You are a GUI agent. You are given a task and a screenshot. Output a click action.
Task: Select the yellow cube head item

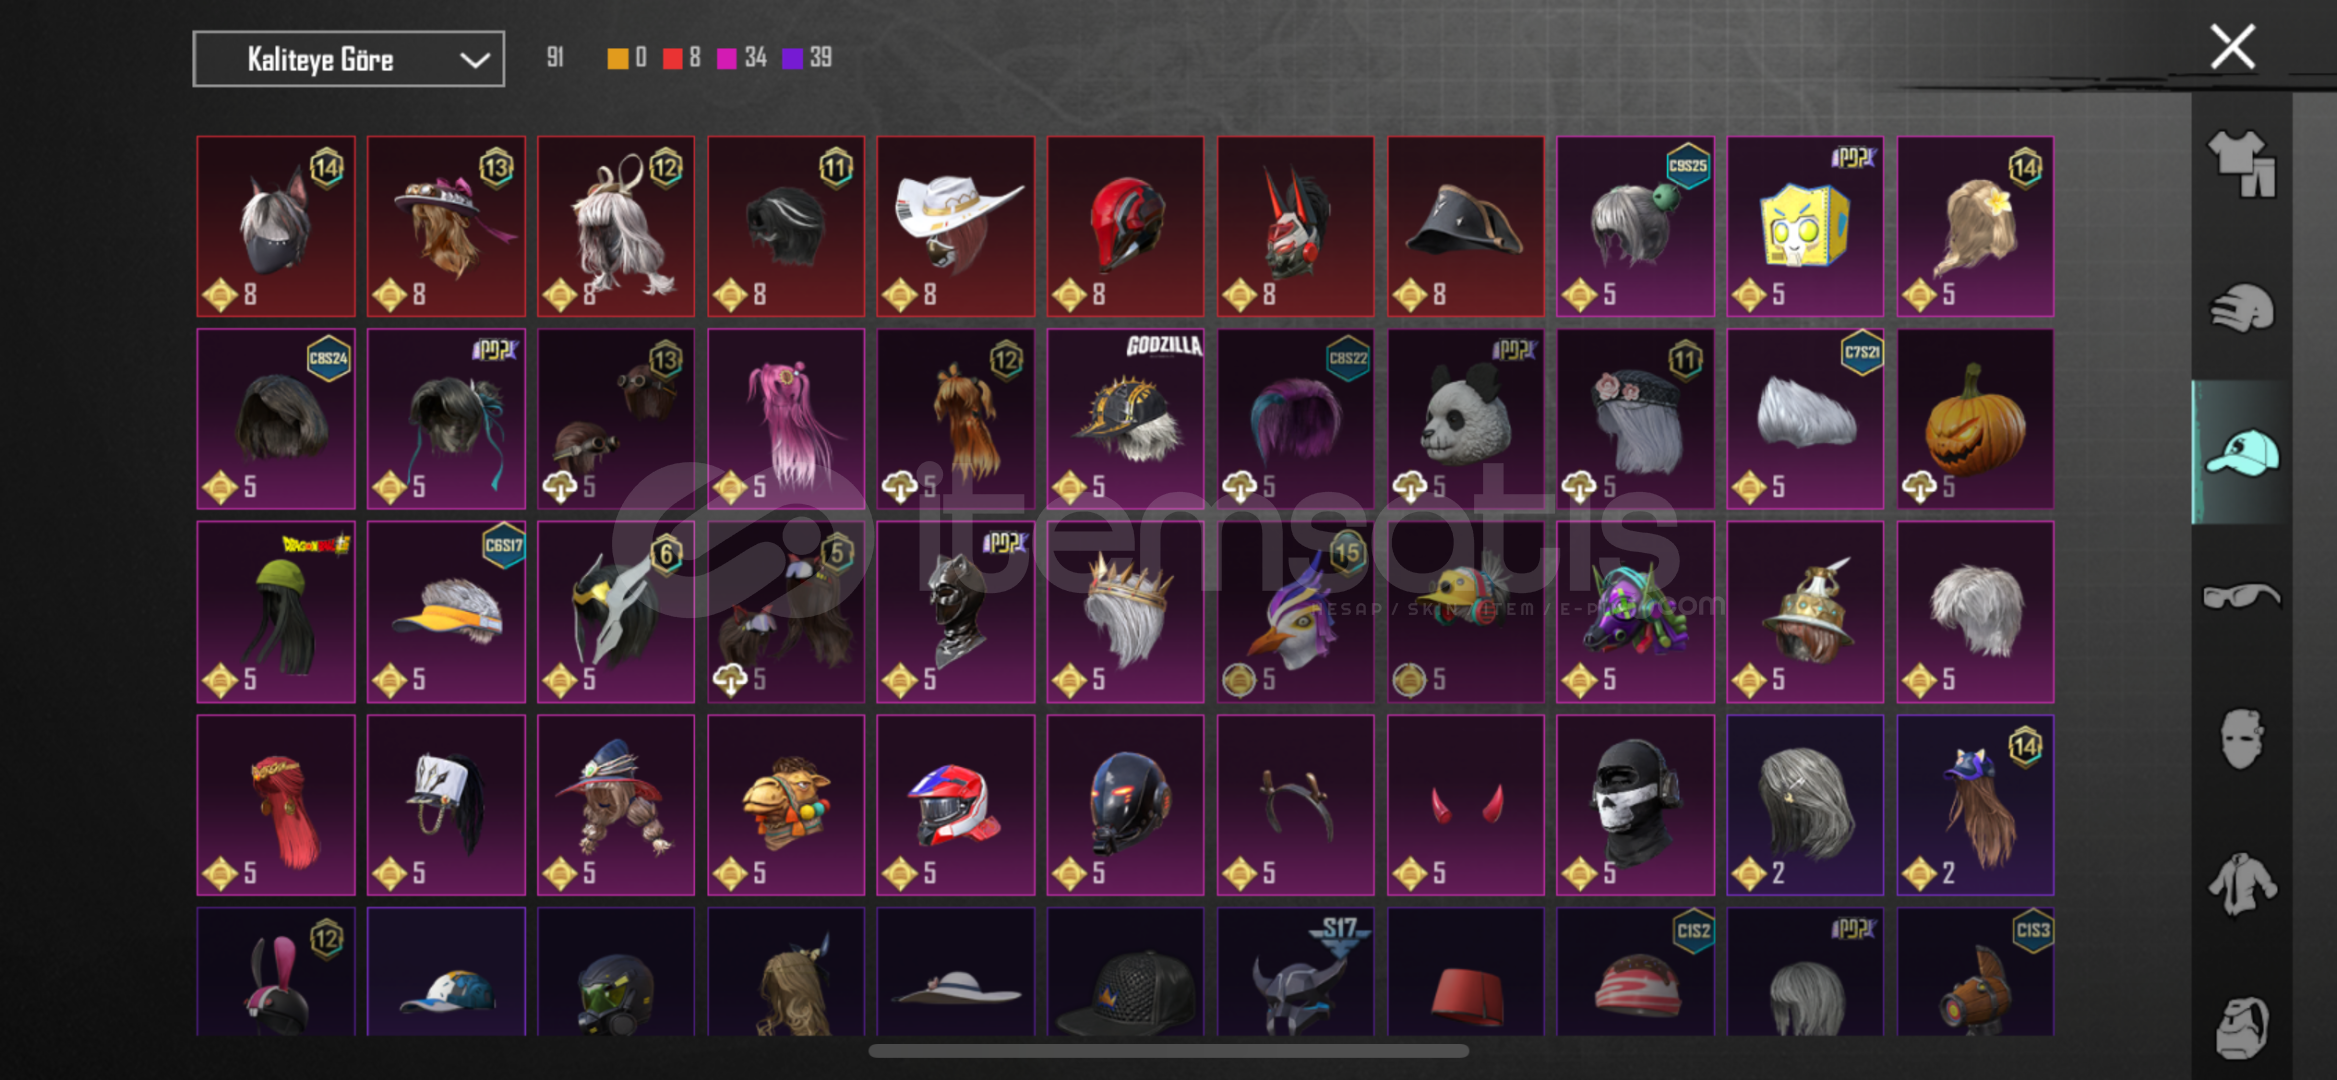(1805, 226)
